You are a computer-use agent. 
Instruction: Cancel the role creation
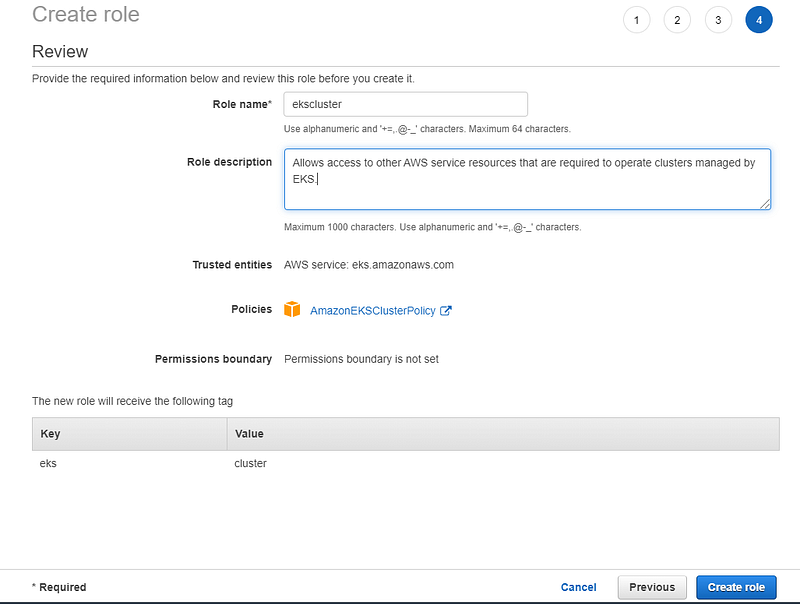(579, 587)
